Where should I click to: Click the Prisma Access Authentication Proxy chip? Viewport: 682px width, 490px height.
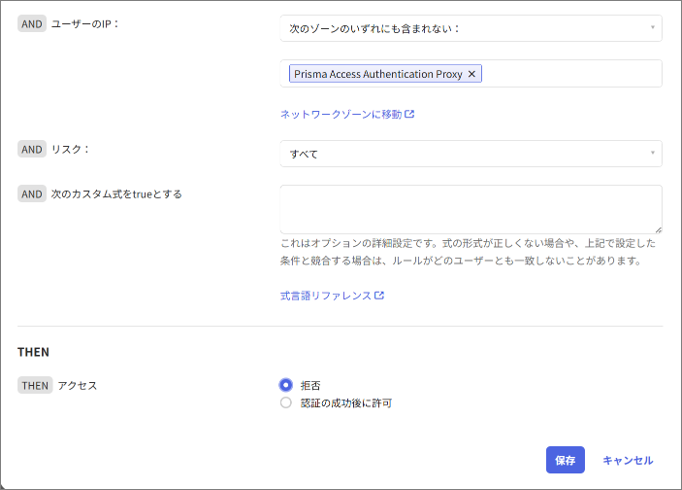[x=378, y=74]
